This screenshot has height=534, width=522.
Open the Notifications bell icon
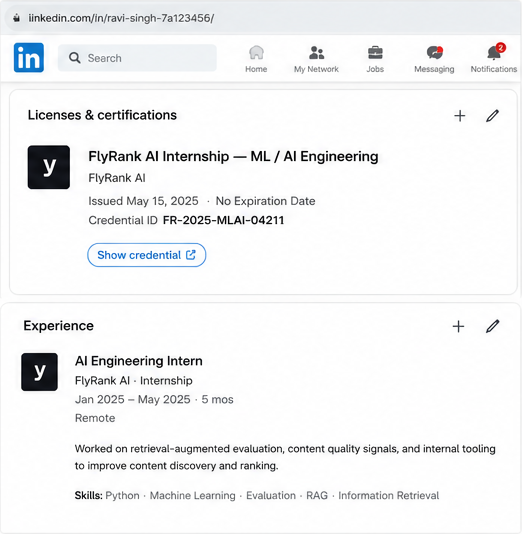494,53
